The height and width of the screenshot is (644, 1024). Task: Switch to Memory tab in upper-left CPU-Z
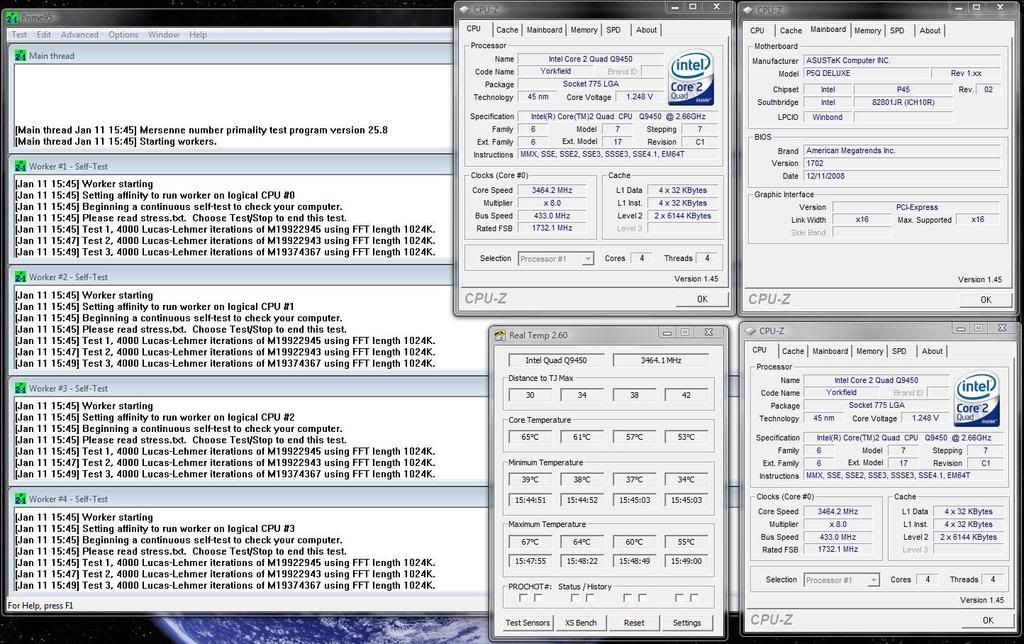pos(584,30)
